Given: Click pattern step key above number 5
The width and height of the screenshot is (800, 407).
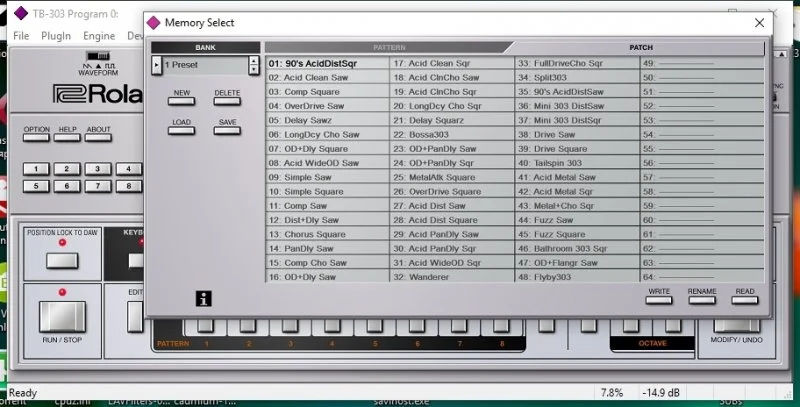Looking at the screenshot, I should click(374, 325).
